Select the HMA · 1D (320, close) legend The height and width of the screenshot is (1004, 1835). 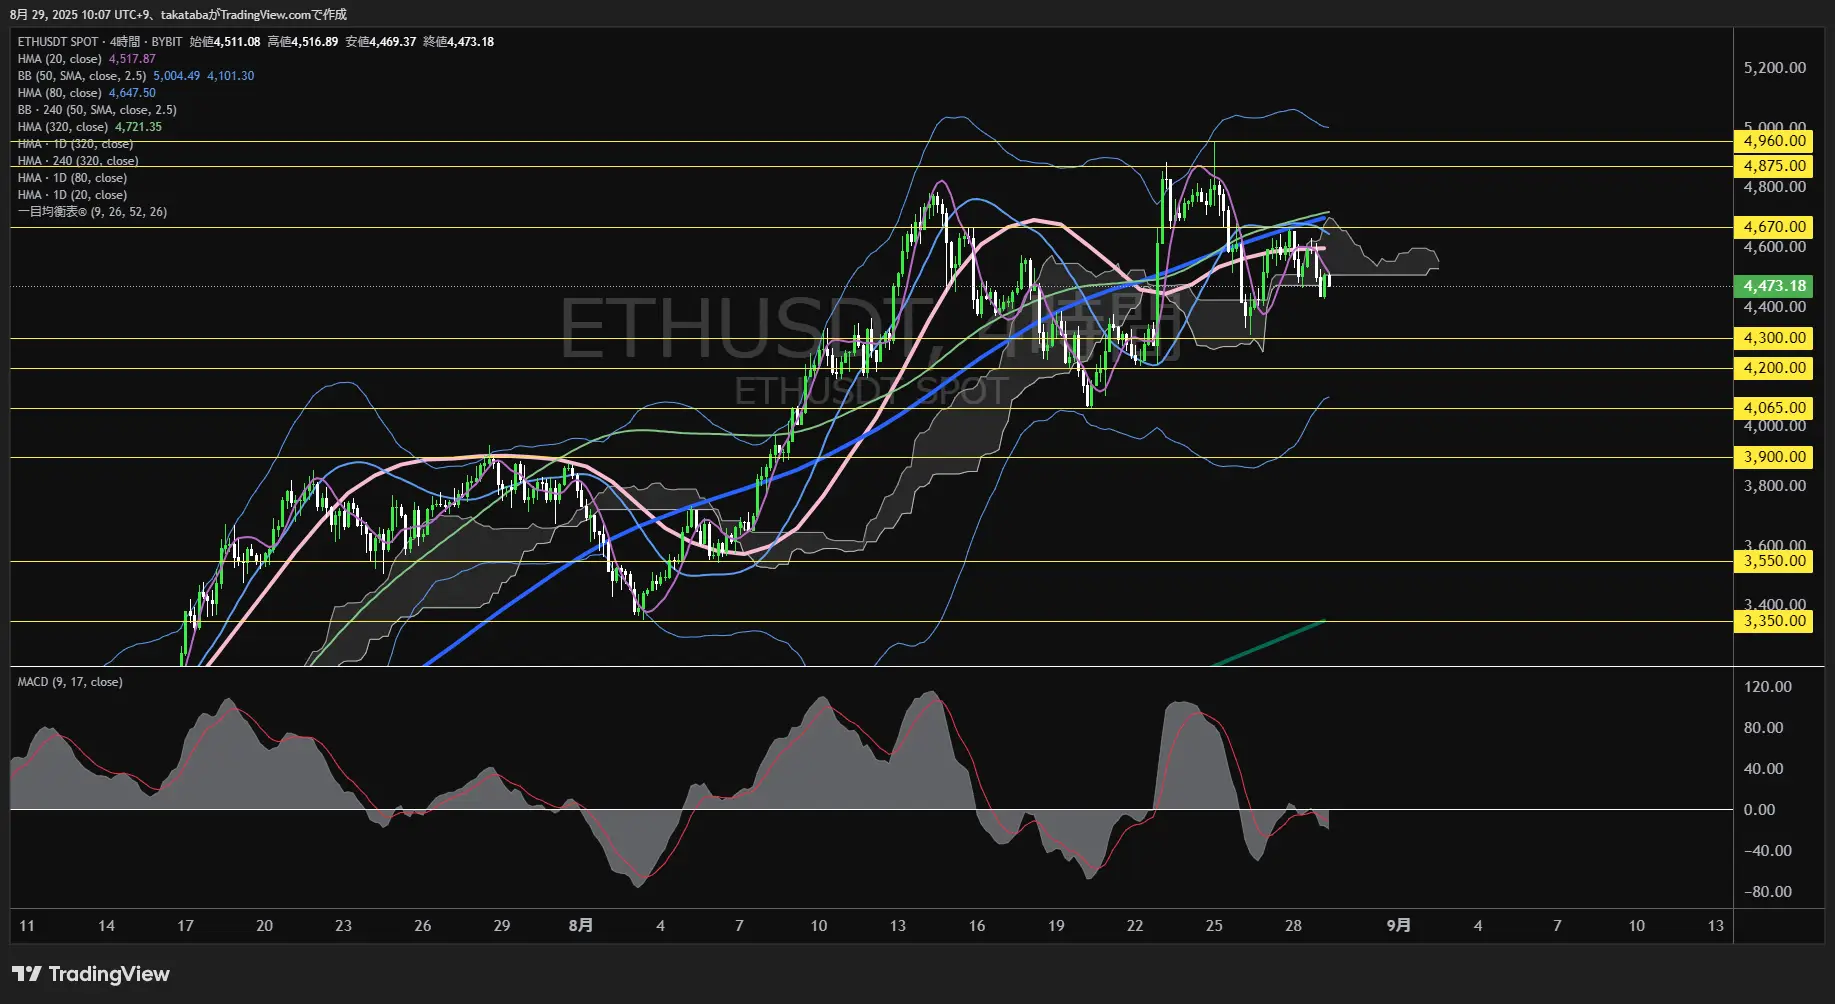pos(75,144)
